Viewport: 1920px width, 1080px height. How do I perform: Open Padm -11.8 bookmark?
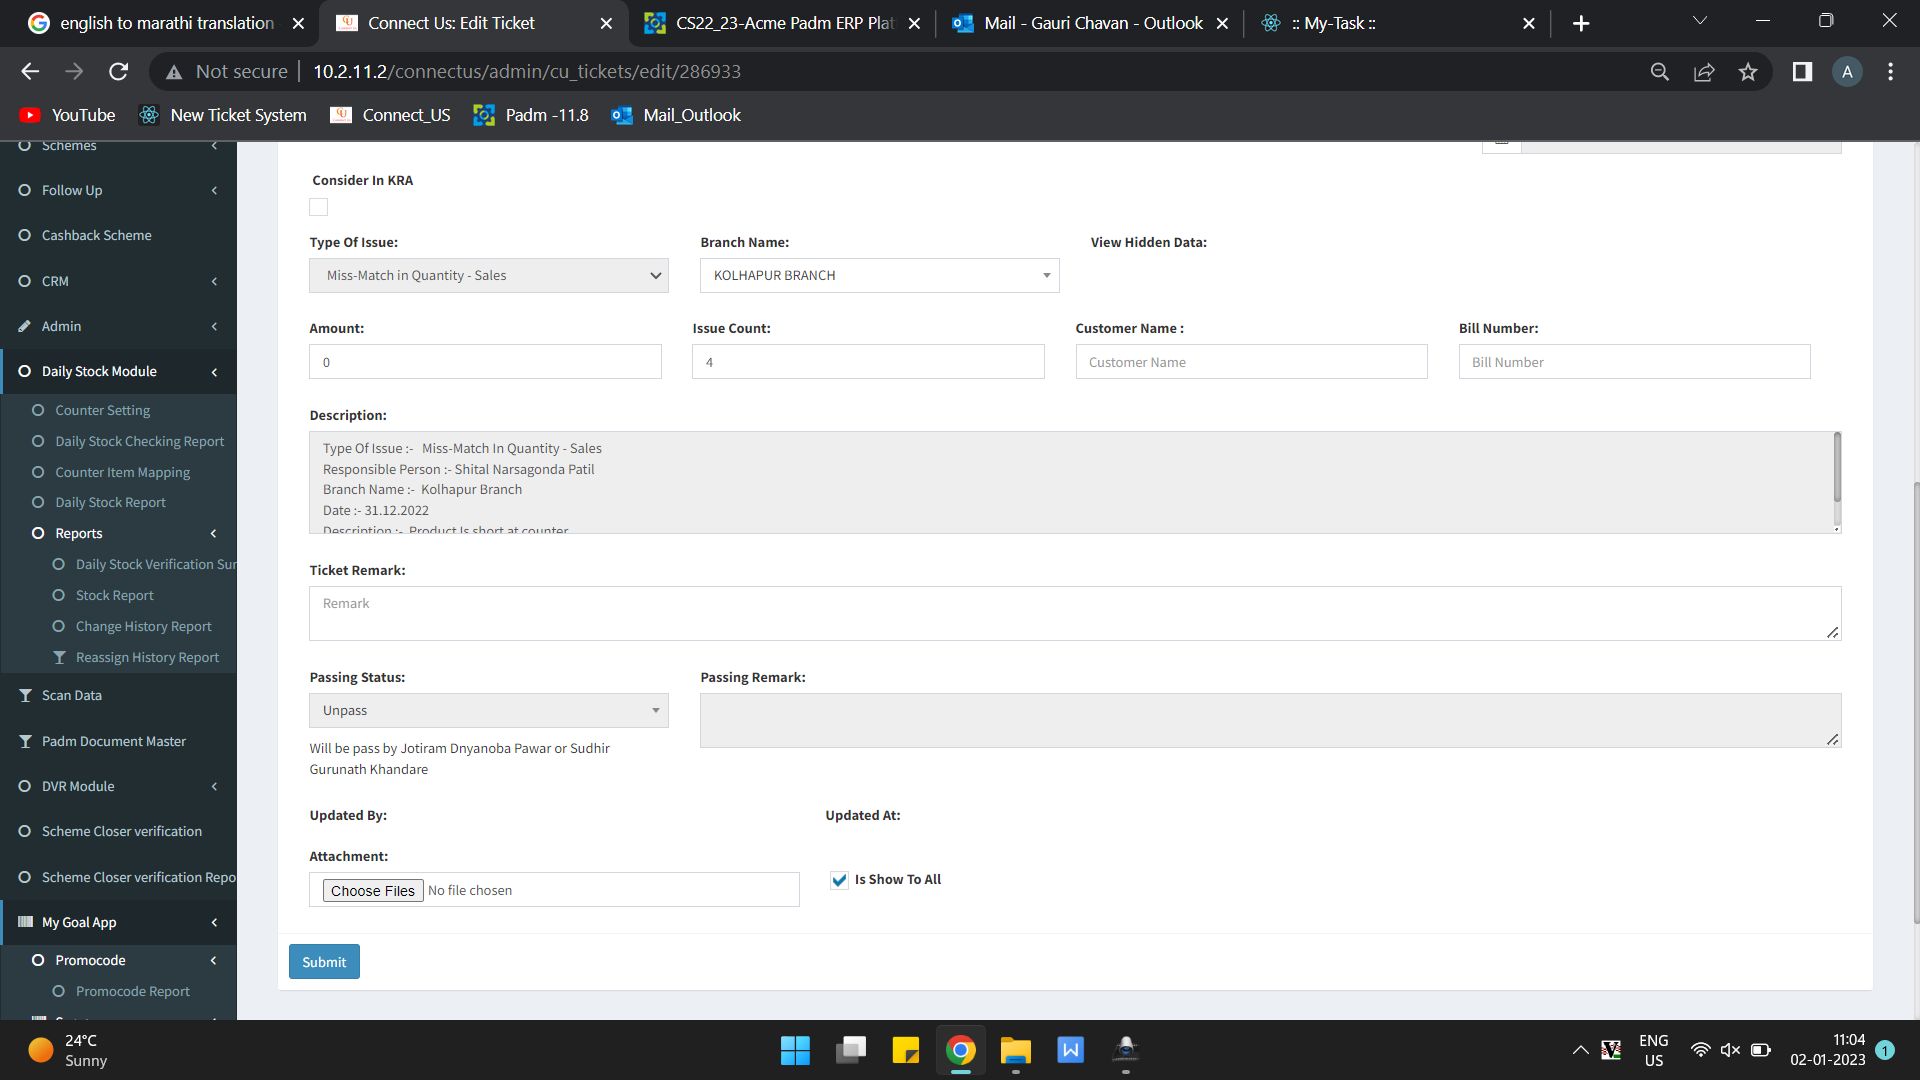pos(531,115)
